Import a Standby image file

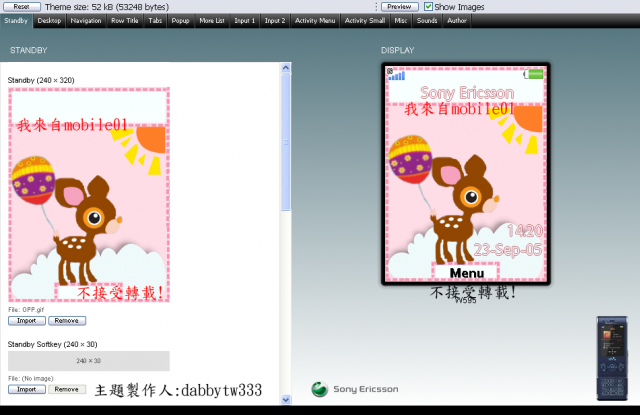point(27,321)
